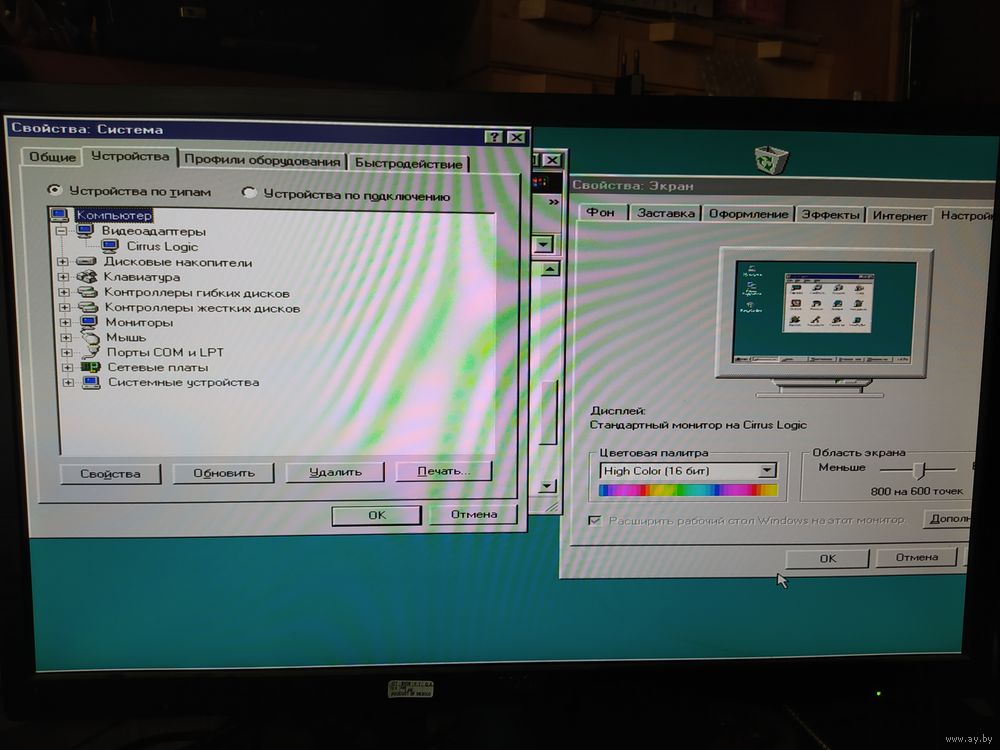Expand the Порты COM и LPT node
Viewport: 1000px width, 750px height.
(x=66, y=352)
